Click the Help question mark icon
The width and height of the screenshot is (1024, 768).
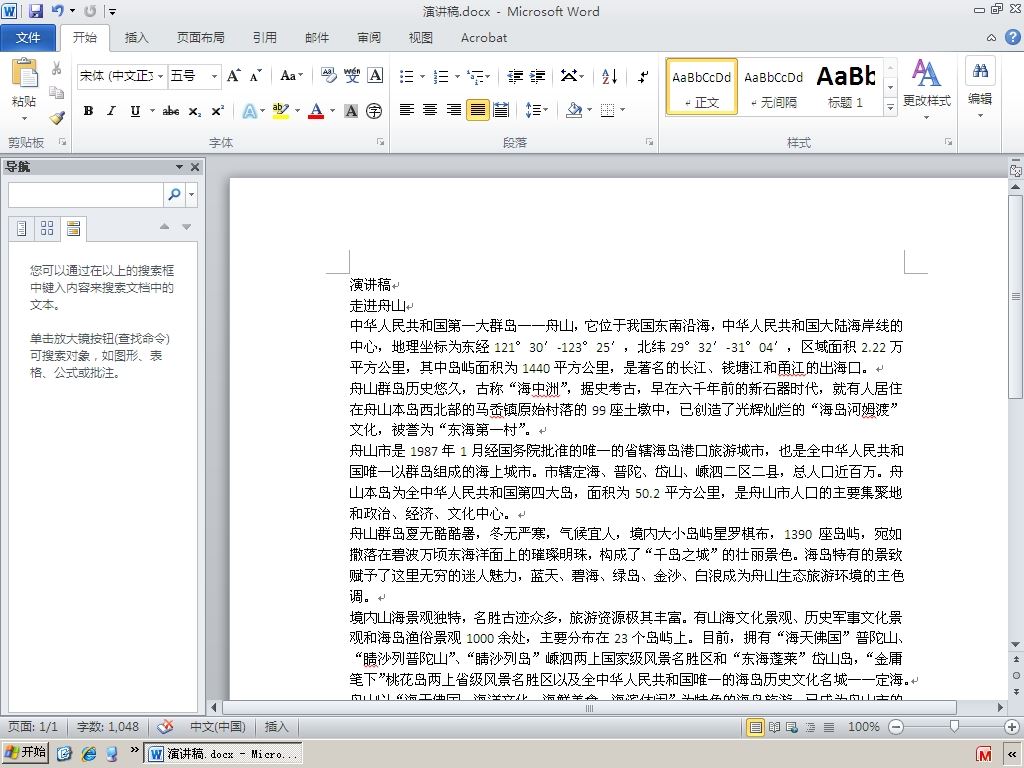[1012, 37]
